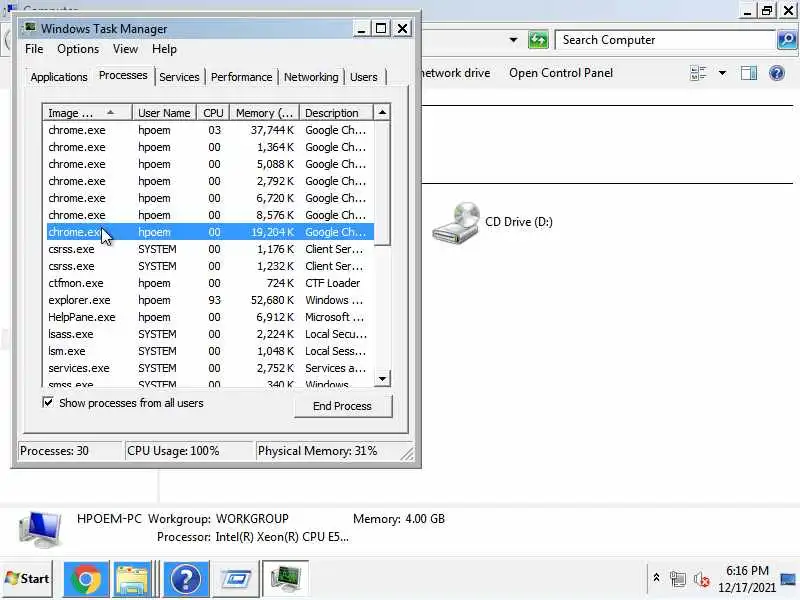Switch to the Users tab
This screenshot has height=600, width=800.
click(364, 77)
